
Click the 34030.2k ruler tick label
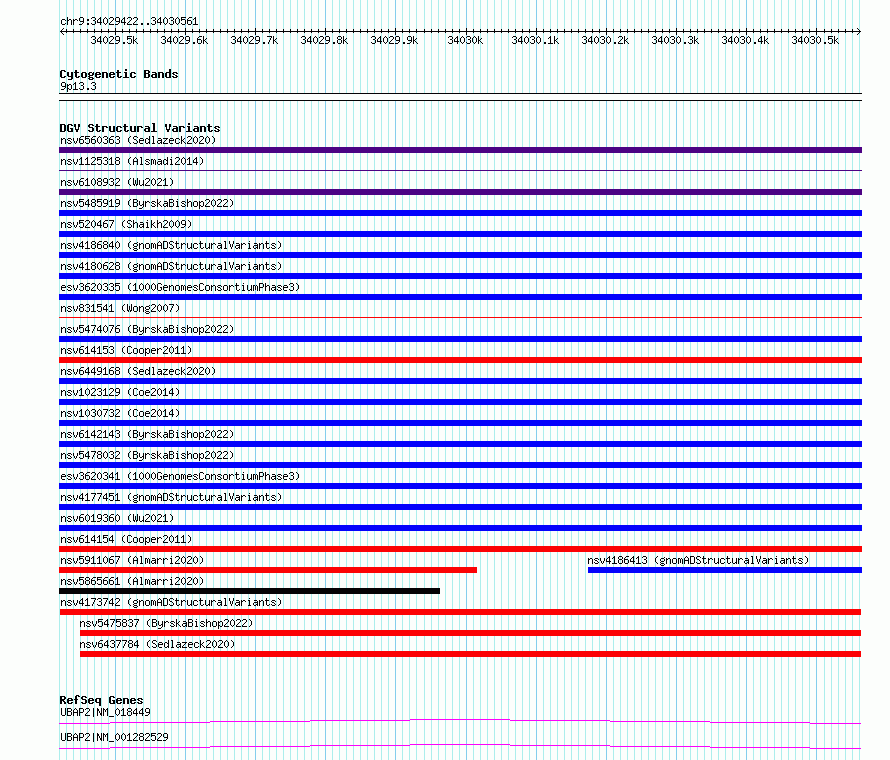(x=605, y=40)
